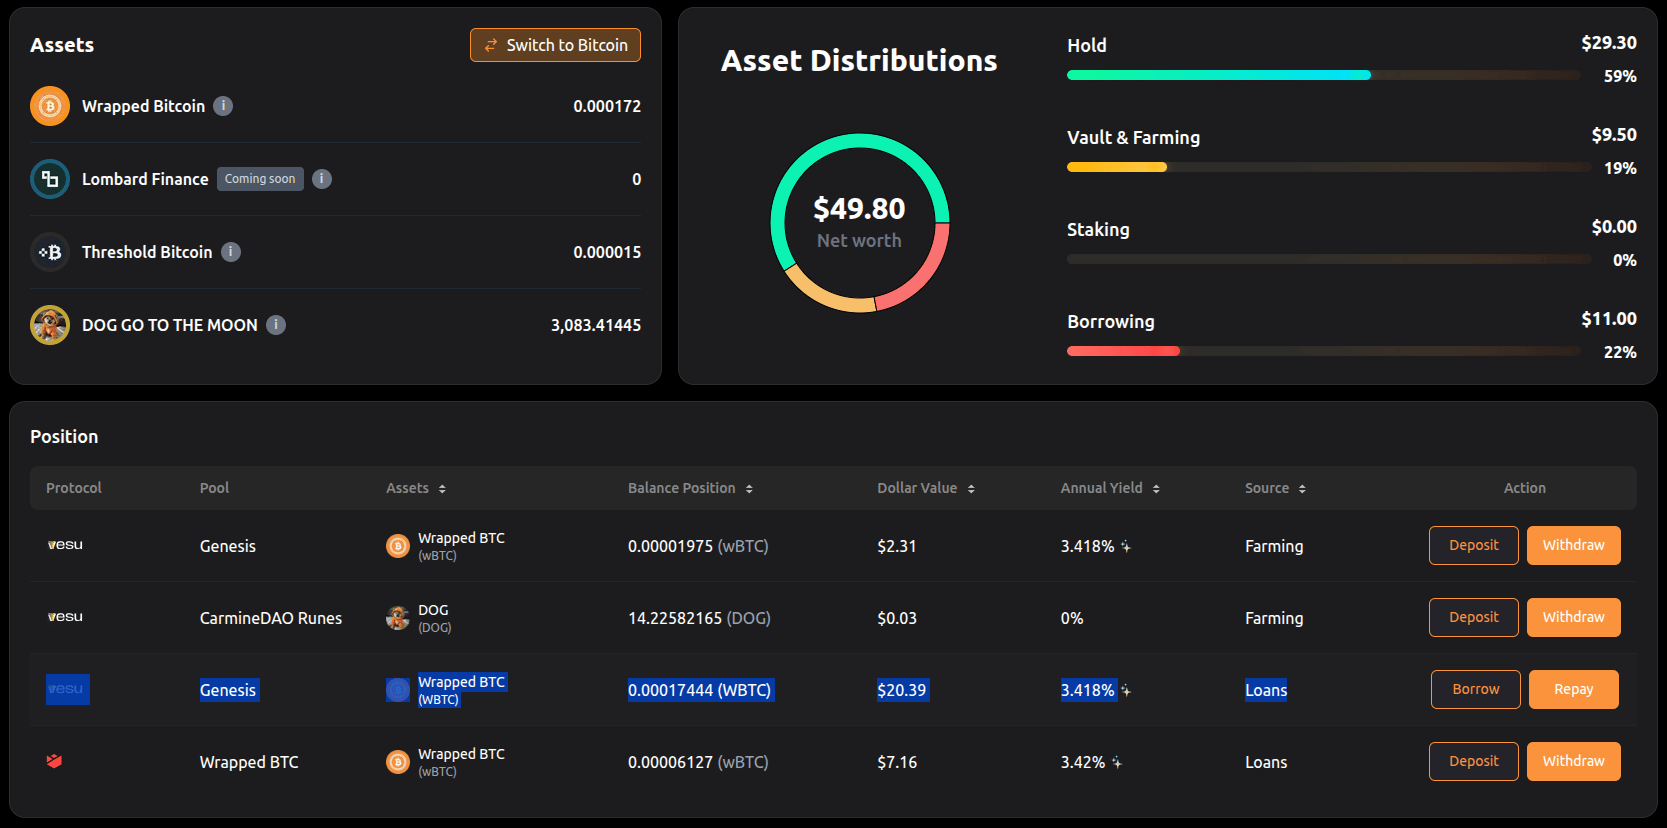Click the sparkle icon beside 3.418% Loans yield

pos(1126,690)
